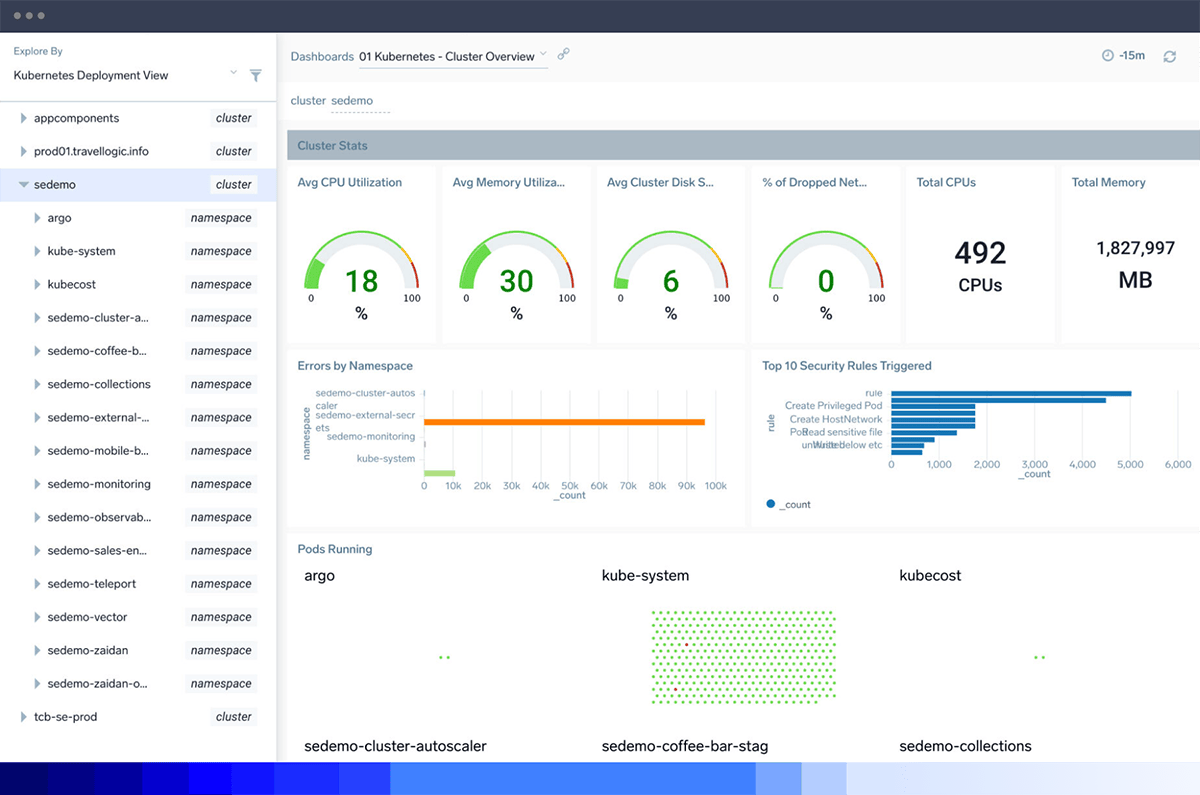Screen dimensions: 1200x795
Task: Open the filter icon in the Explore By panel
Action: pyautogui.click(x=256, y=75)
